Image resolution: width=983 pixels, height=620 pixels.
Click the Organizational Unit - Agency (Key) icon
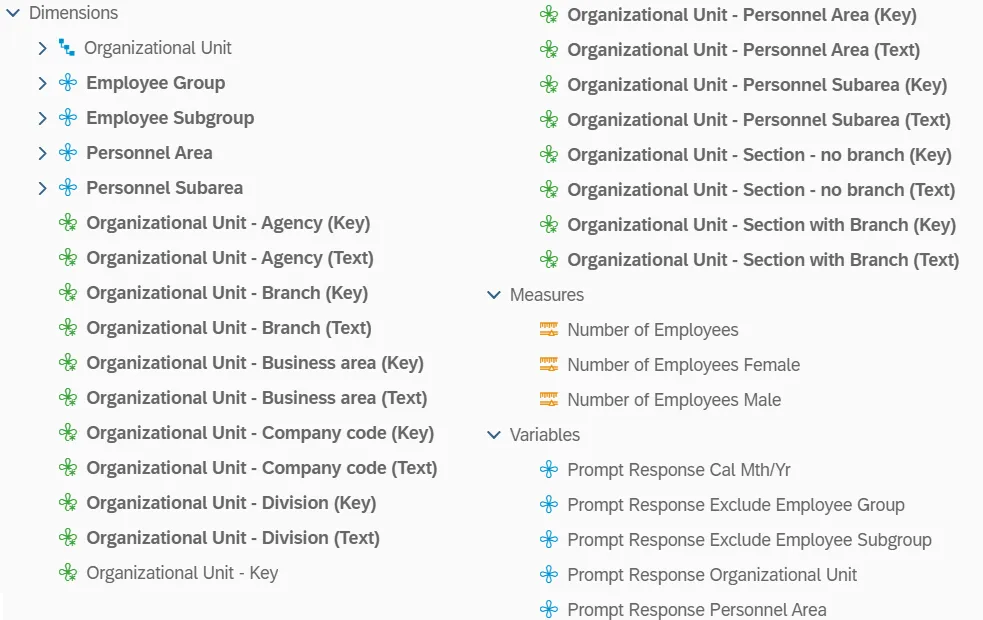pyautogui.click(x=68, y=223)
